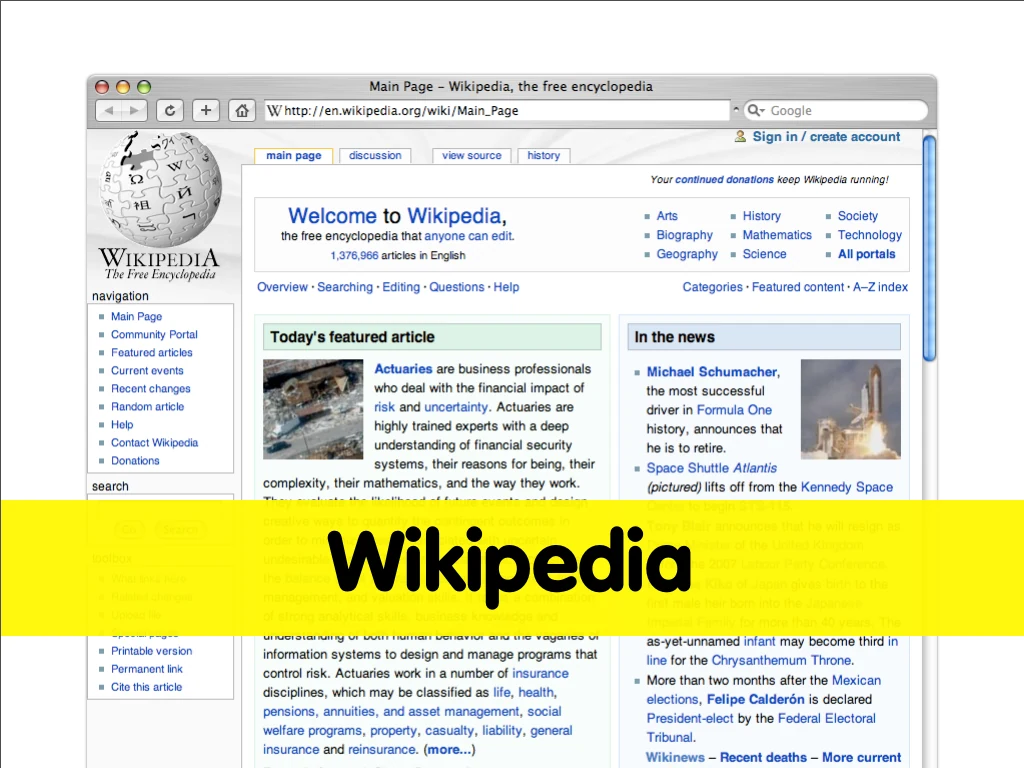Screen dimensions: 1024x768
Task: Open the All portals link
Action: point(867,253)
